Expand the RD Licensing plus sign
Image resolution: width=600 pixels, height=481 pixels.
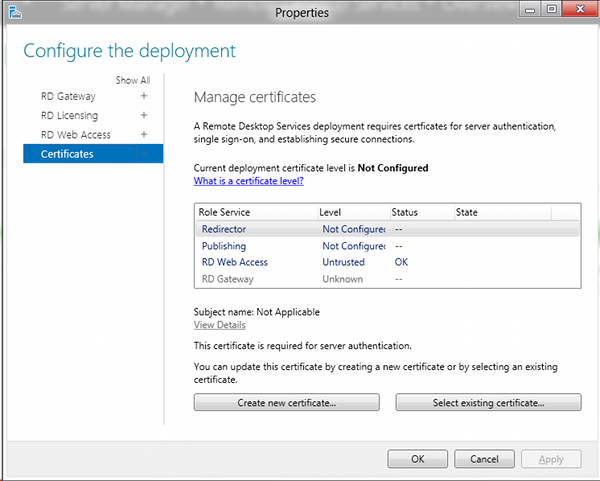(144, 115)
